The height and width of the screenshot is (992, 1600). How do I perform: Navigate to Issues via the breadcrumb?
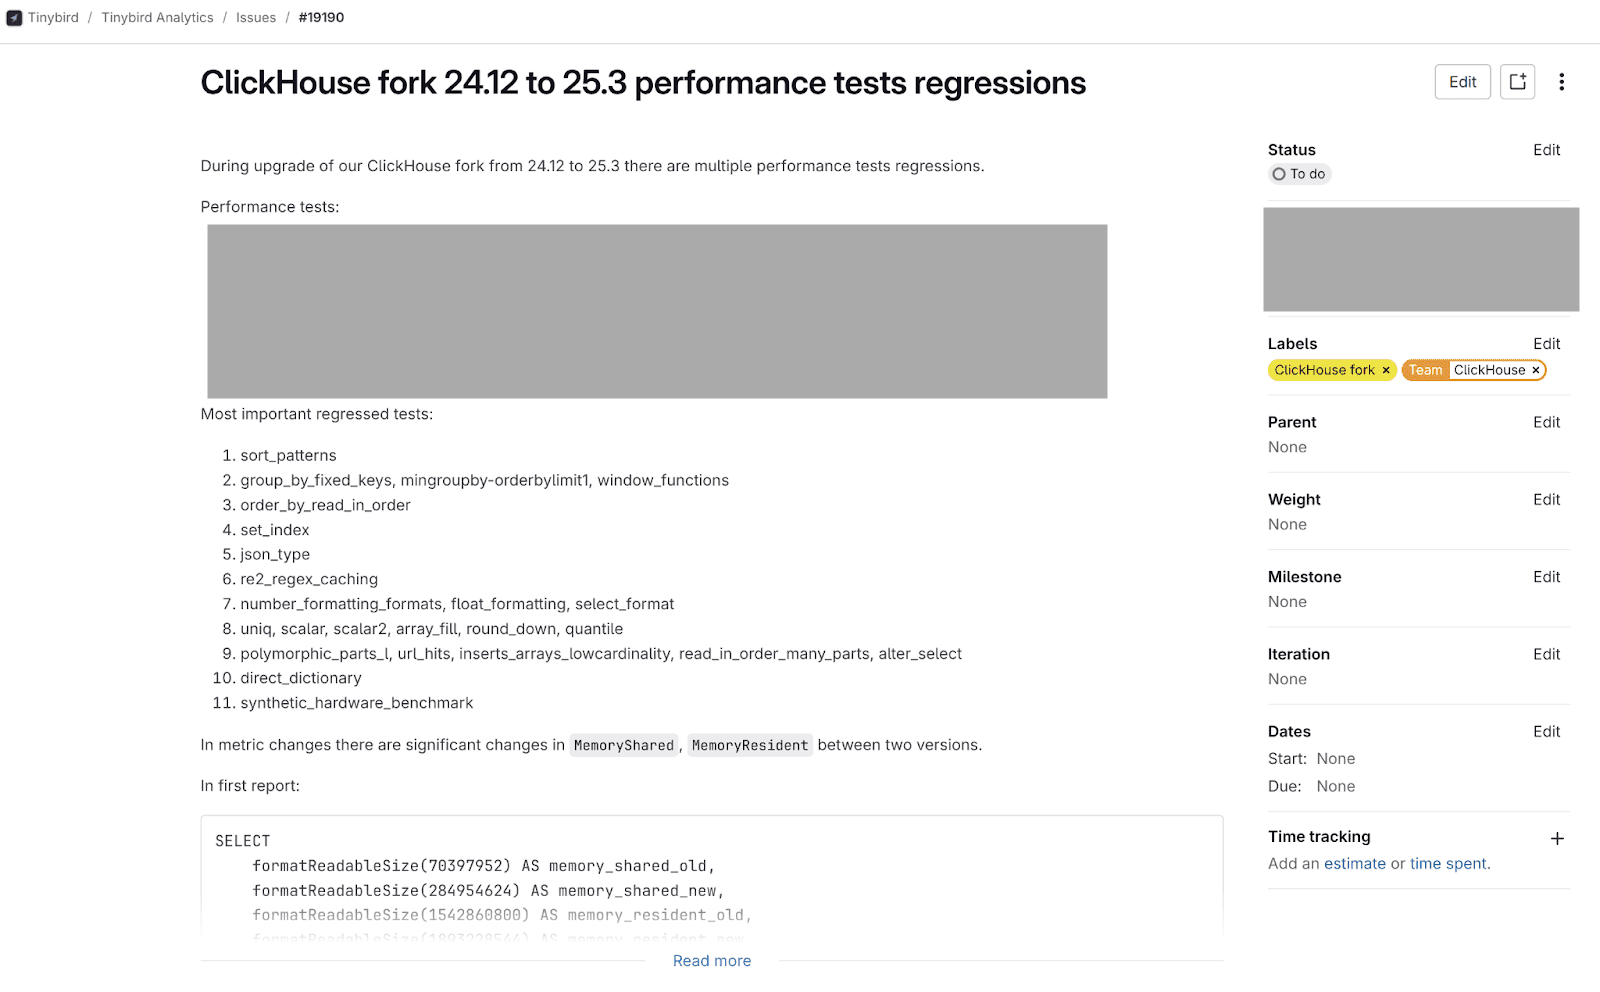tap(256, 17)
